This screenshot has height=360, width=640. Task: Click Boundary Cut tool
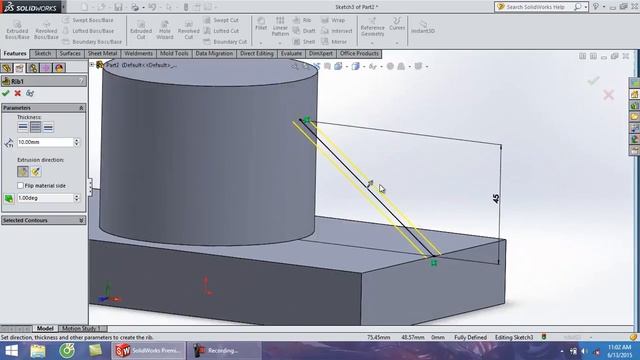coord(225,42)
